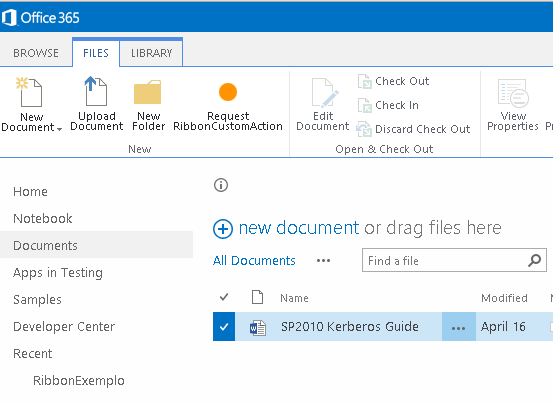Viewport: 553px width, 402px height.
Task: Open the All Documents view link
Action: [254, 261]
